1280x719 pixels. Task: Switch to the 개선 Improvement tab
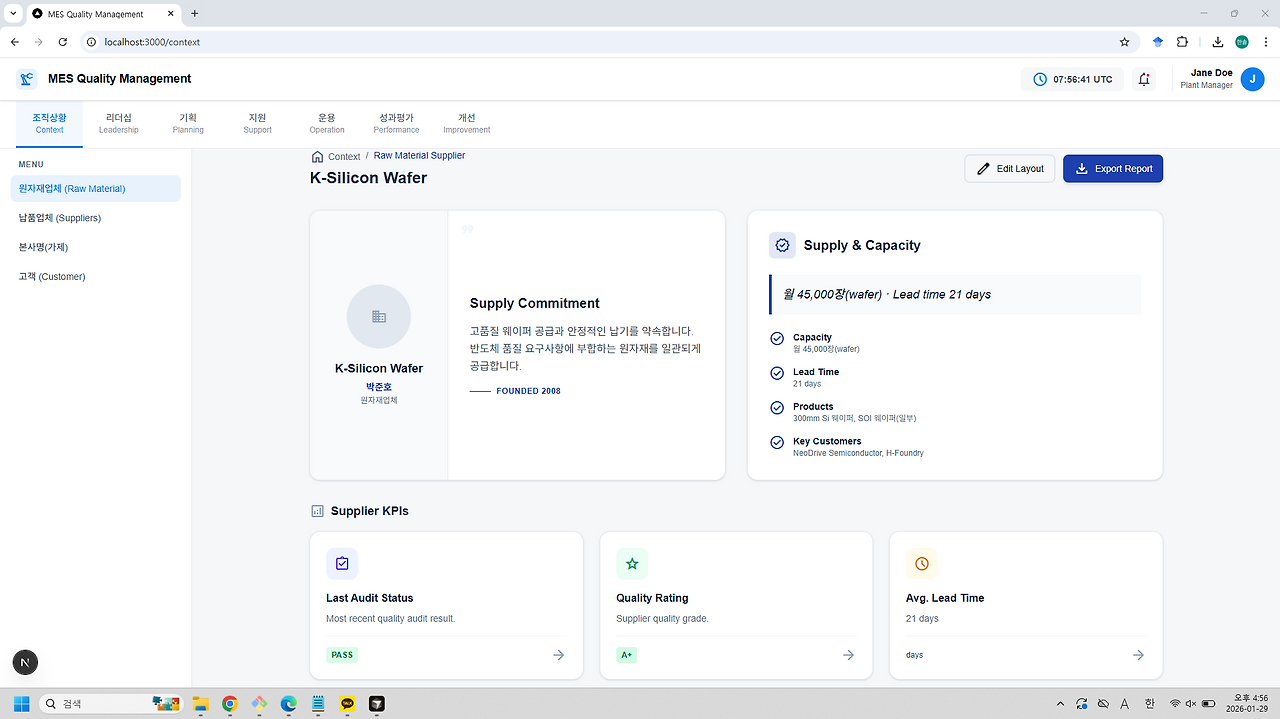coord(467,123)
